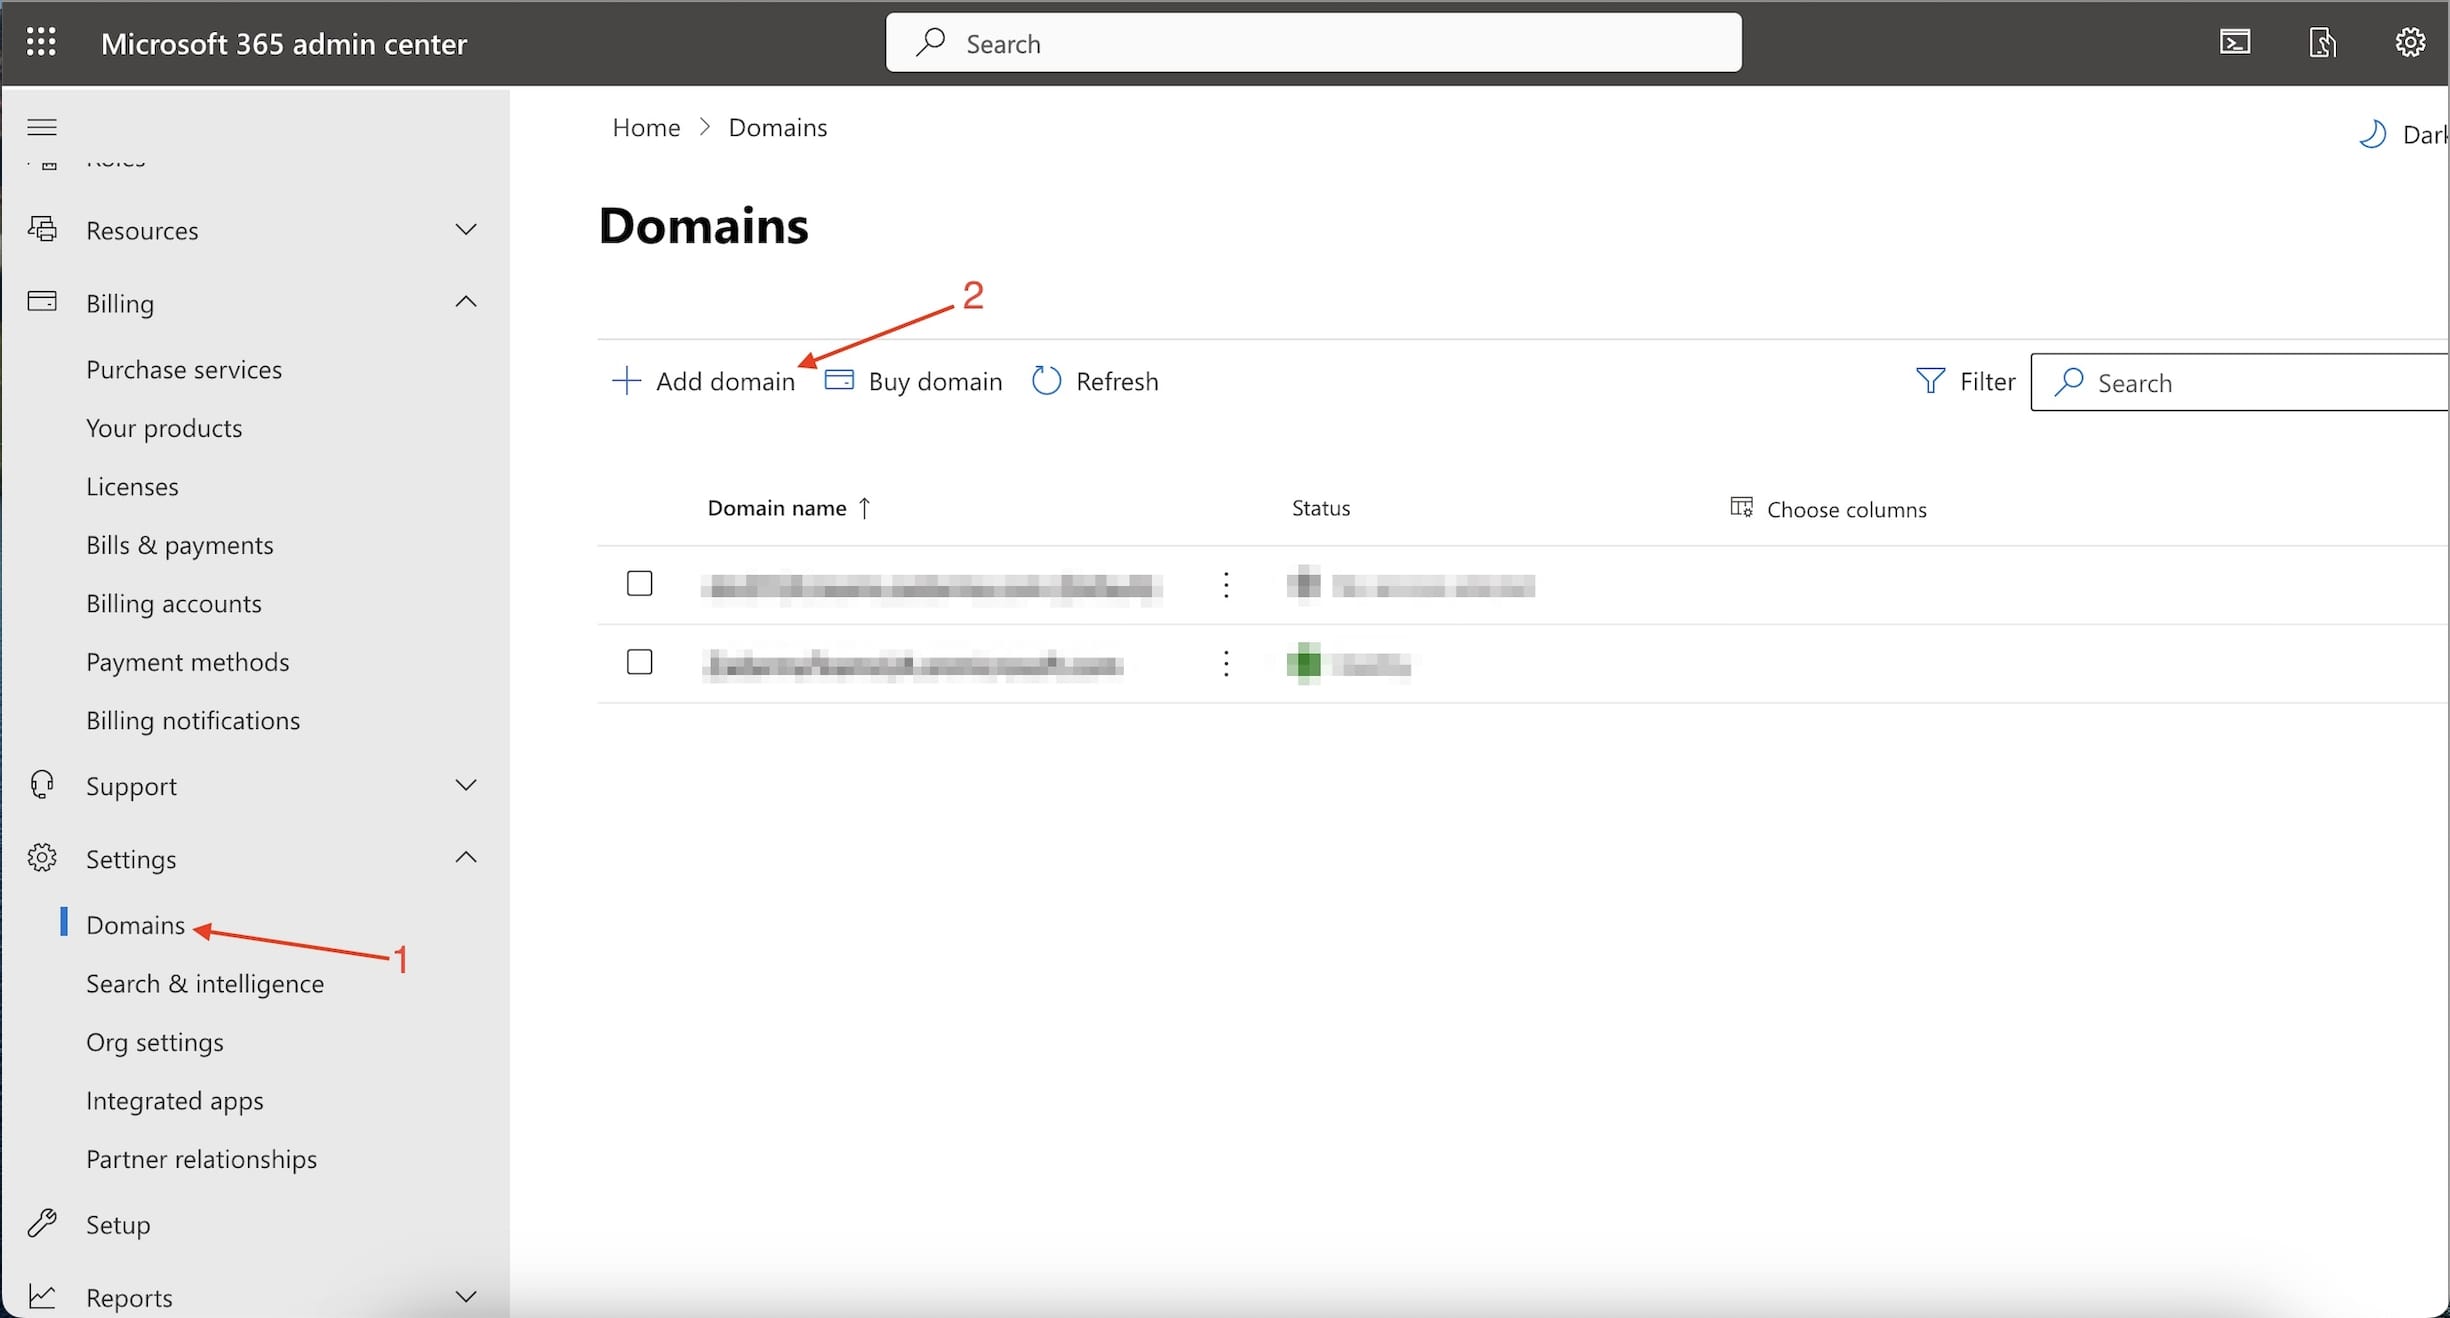This screenshot has height=1318, width=2450.
Task: Open Cloud Shell from the top bar
Action: pyautogui.click(x=2234, y=42)
